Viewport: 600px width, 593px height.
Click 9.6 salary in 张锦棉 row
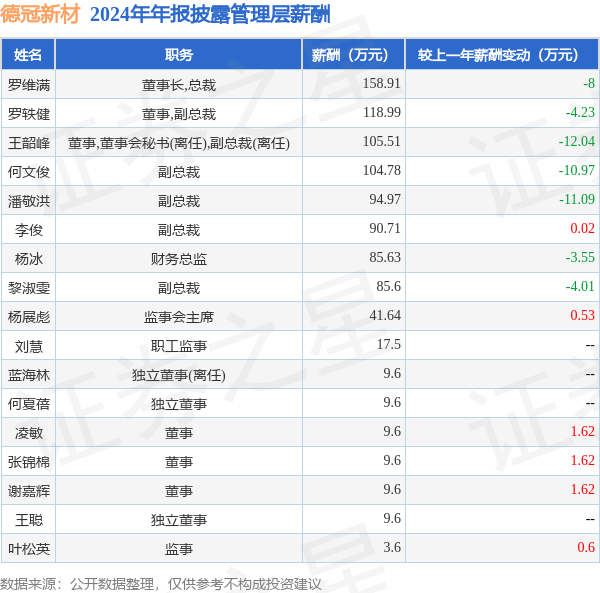coord(392,460)
